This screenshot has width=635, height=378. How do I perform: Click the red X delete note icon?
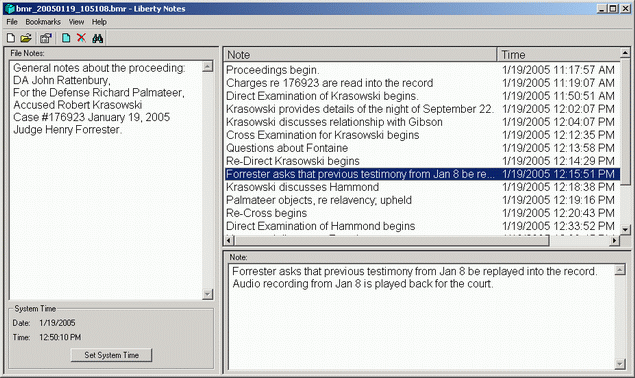81,38
